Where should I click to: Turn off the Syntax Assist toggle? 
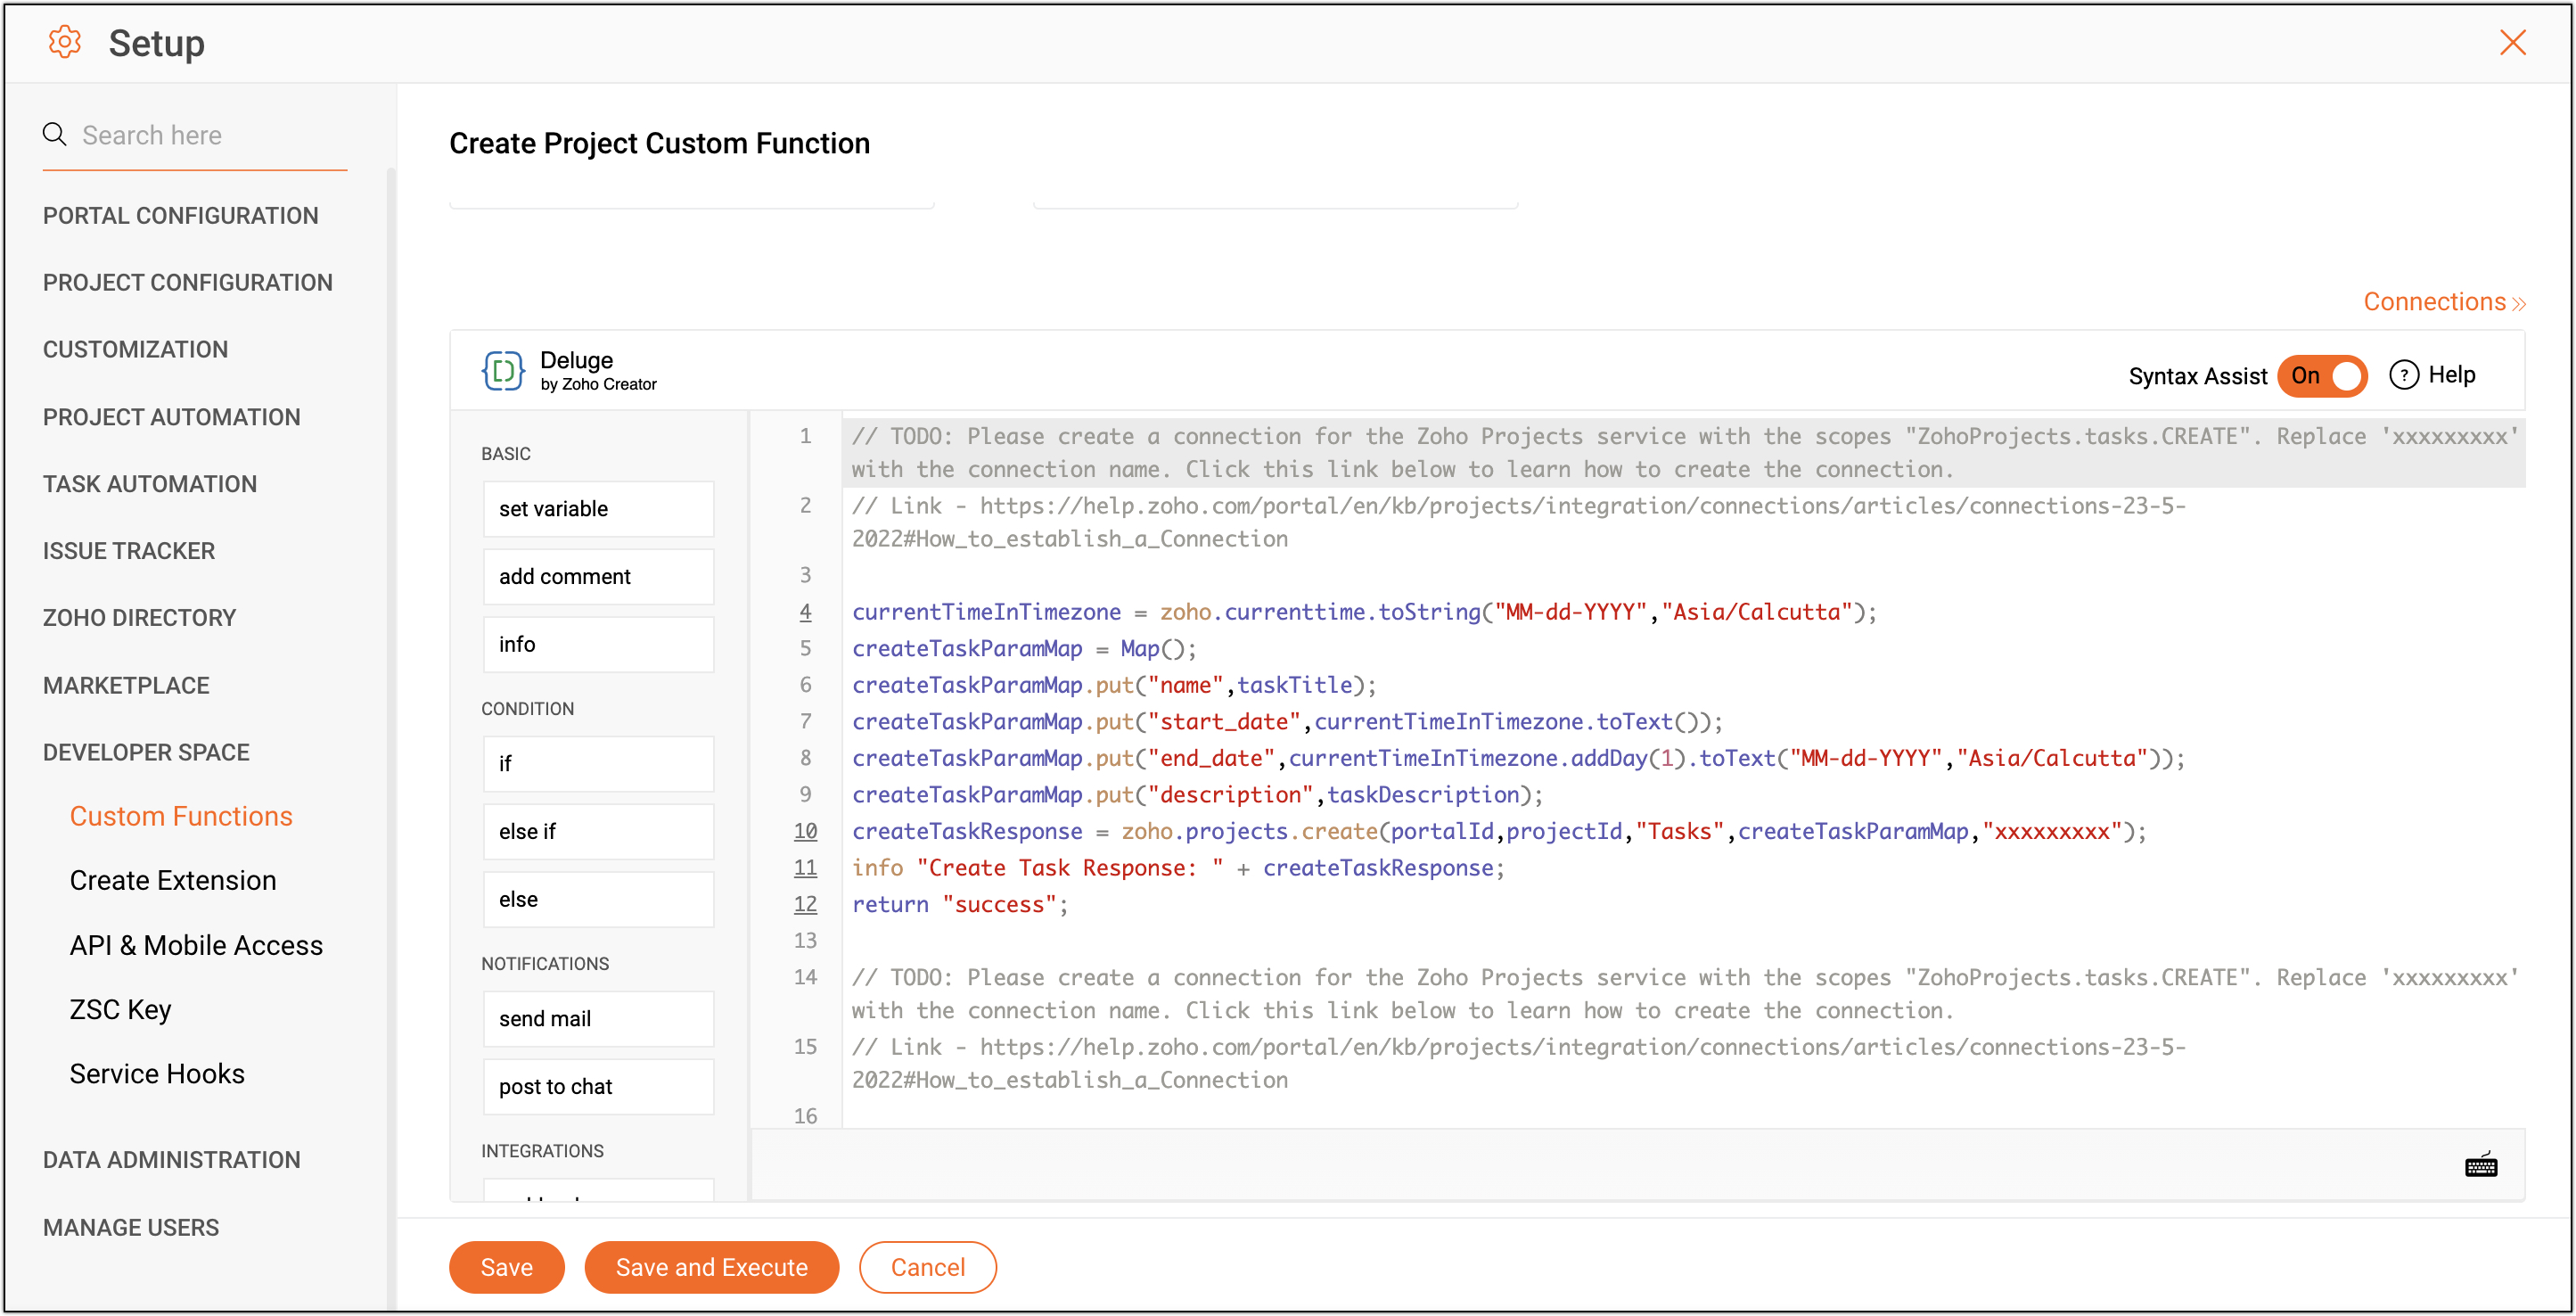[2323, 376]
